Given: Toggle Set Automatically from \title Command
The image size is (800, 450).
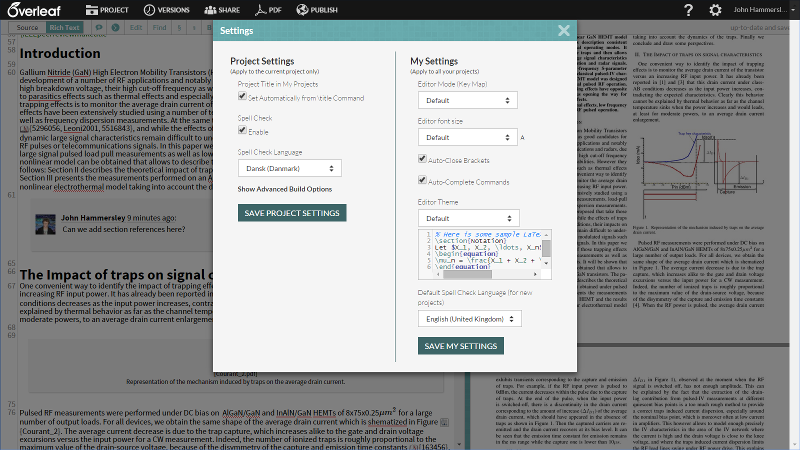Looking at the screenshot, I should [x=242, y=96].
